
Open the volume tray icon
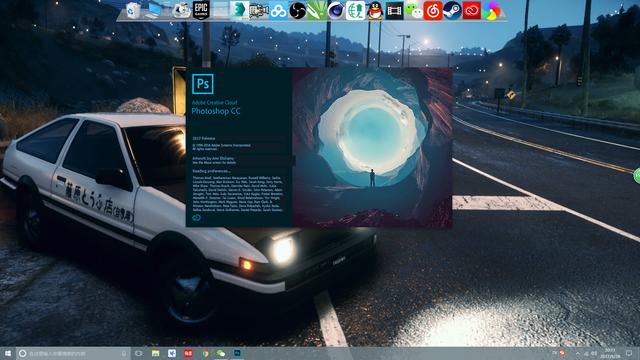(x=594, y=353)
